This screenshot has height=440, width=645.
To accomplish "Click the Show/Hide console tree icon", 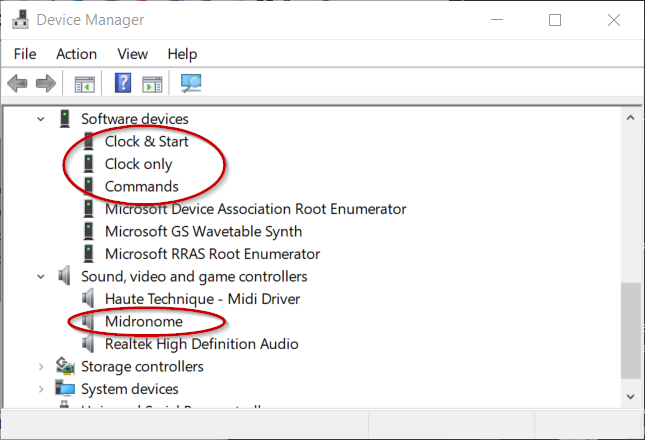I will [x=84, y=83].
